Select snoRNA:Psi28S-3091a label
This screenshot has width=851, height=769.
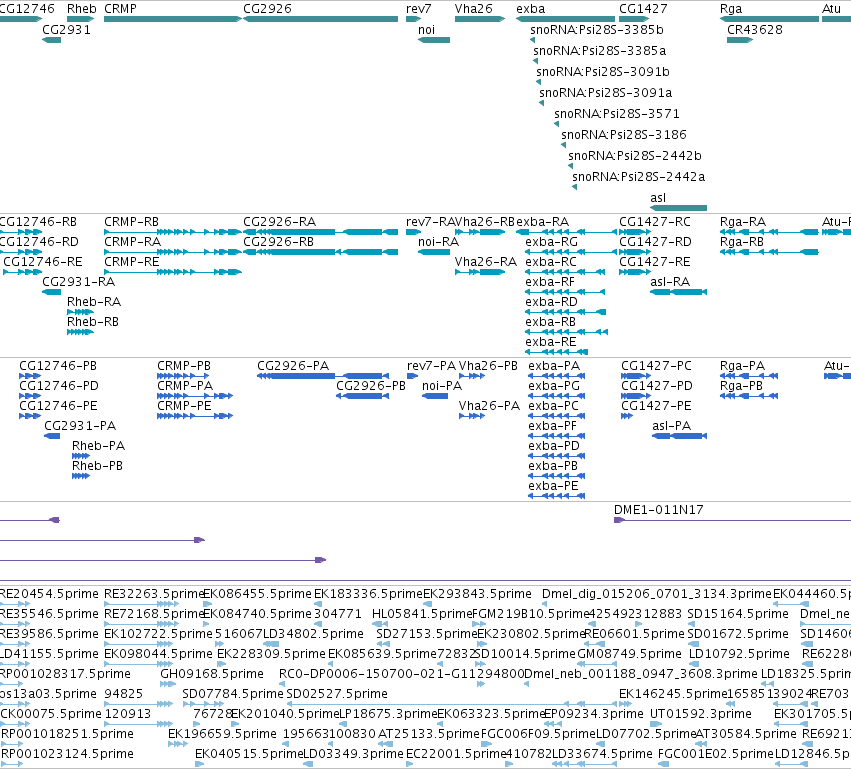[x=605, y=93]
